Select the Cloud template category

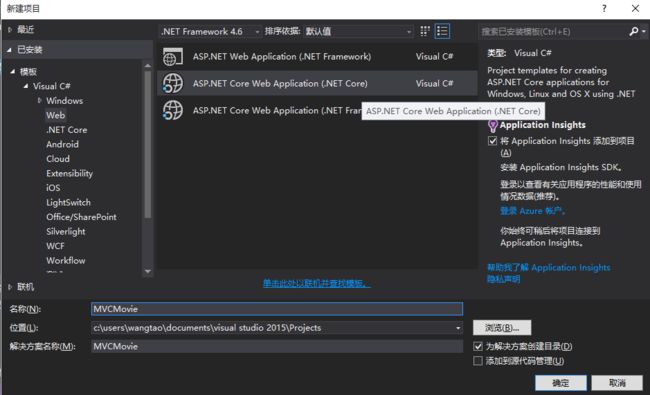tap(58, 159)
